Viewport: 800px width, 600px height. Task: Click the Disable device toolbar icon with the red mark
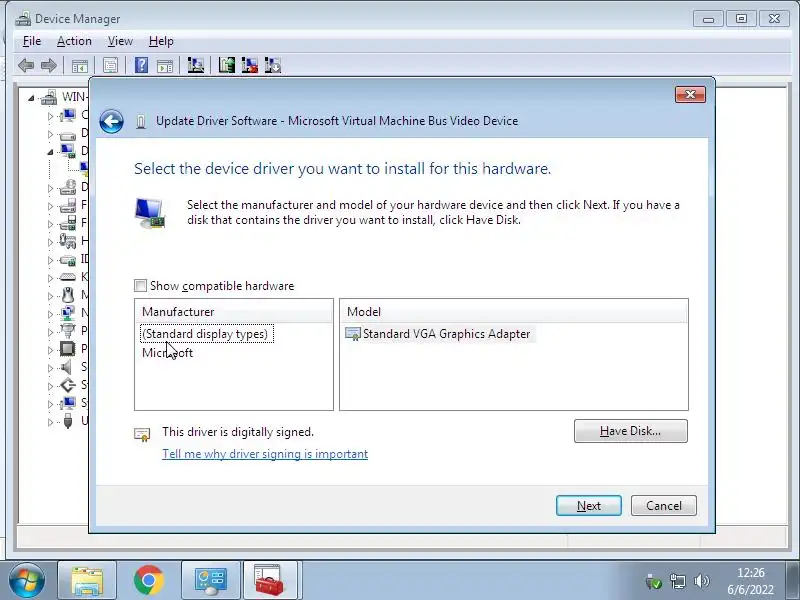(249, 65)
